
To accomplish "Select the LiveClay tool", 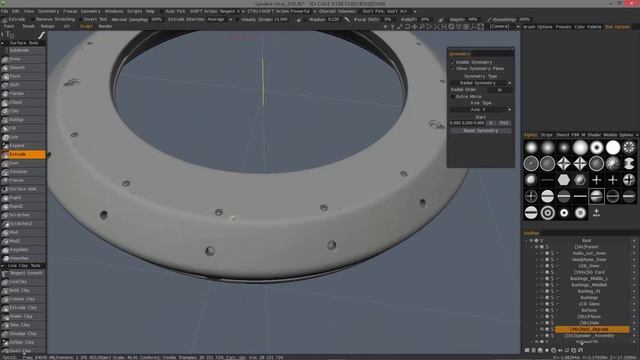I will 23,282.
